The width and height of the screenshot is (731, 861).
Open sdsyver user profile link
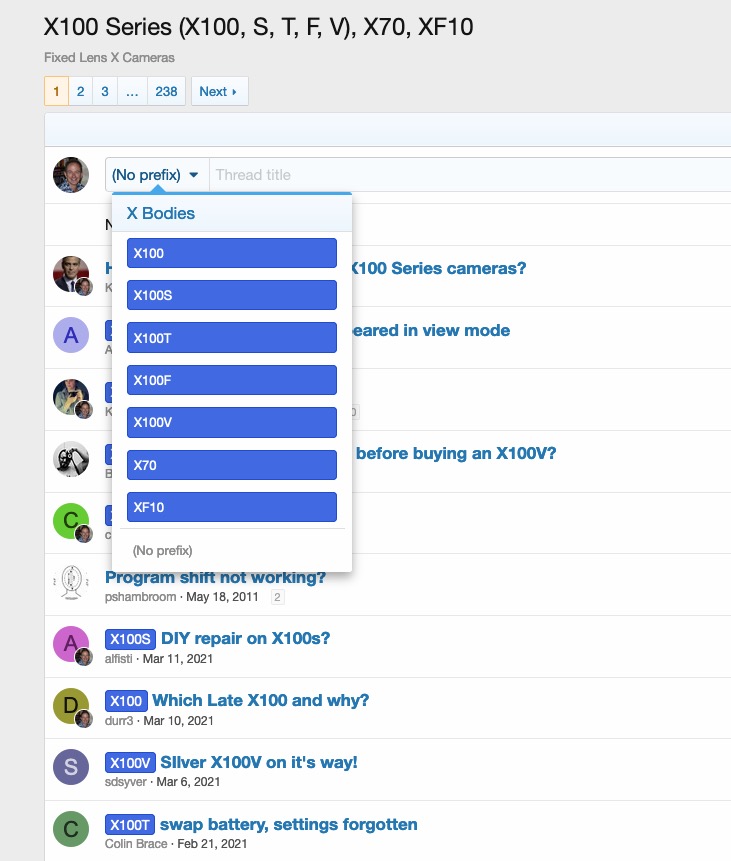126,782
